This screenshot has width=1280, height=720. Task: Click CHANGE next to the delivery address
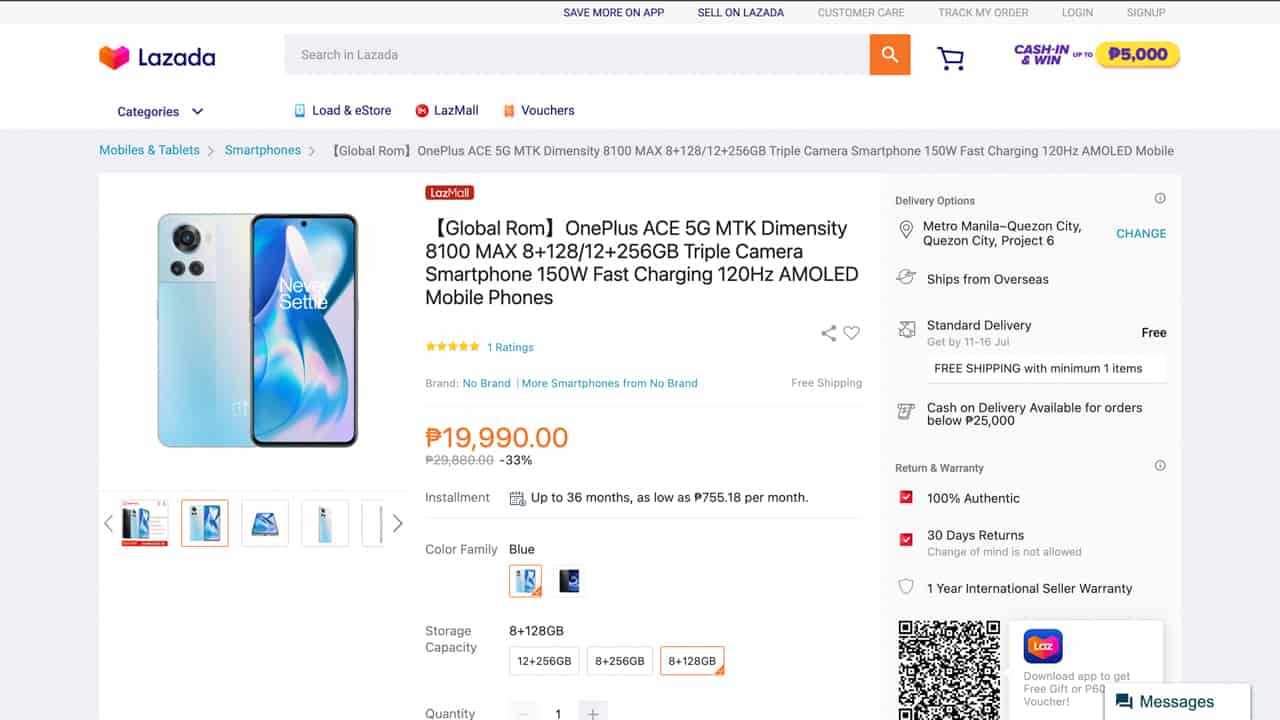point(1140,233)
